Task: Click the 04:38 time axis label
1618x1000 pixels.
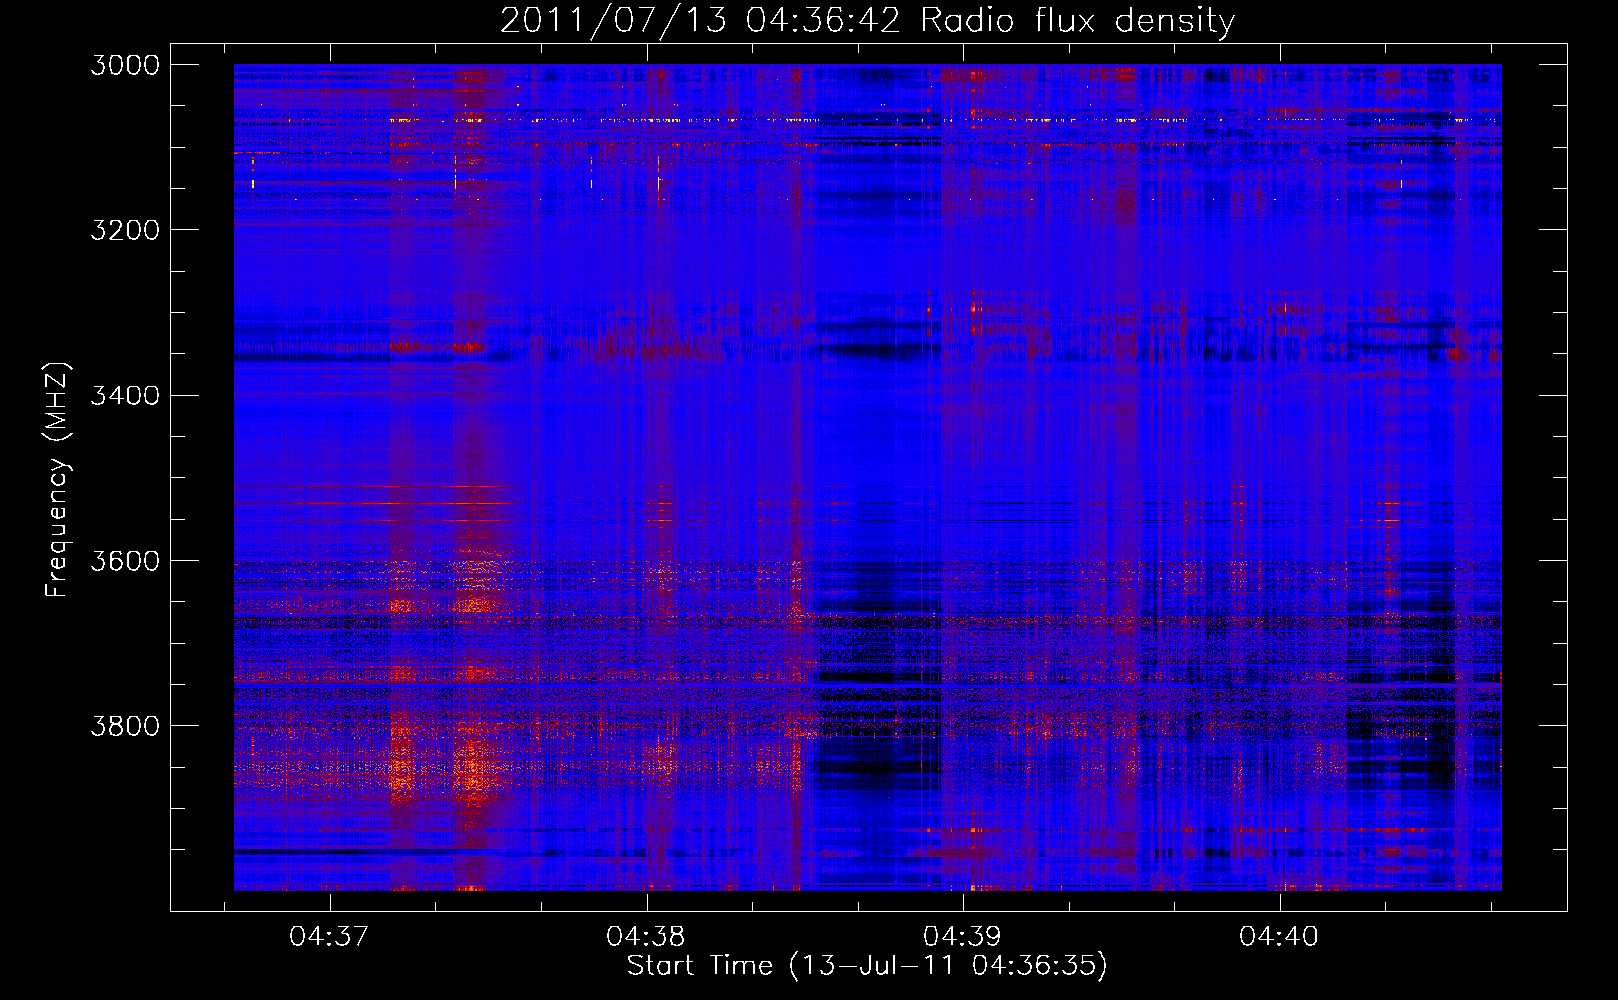Action: click(646, 936)
